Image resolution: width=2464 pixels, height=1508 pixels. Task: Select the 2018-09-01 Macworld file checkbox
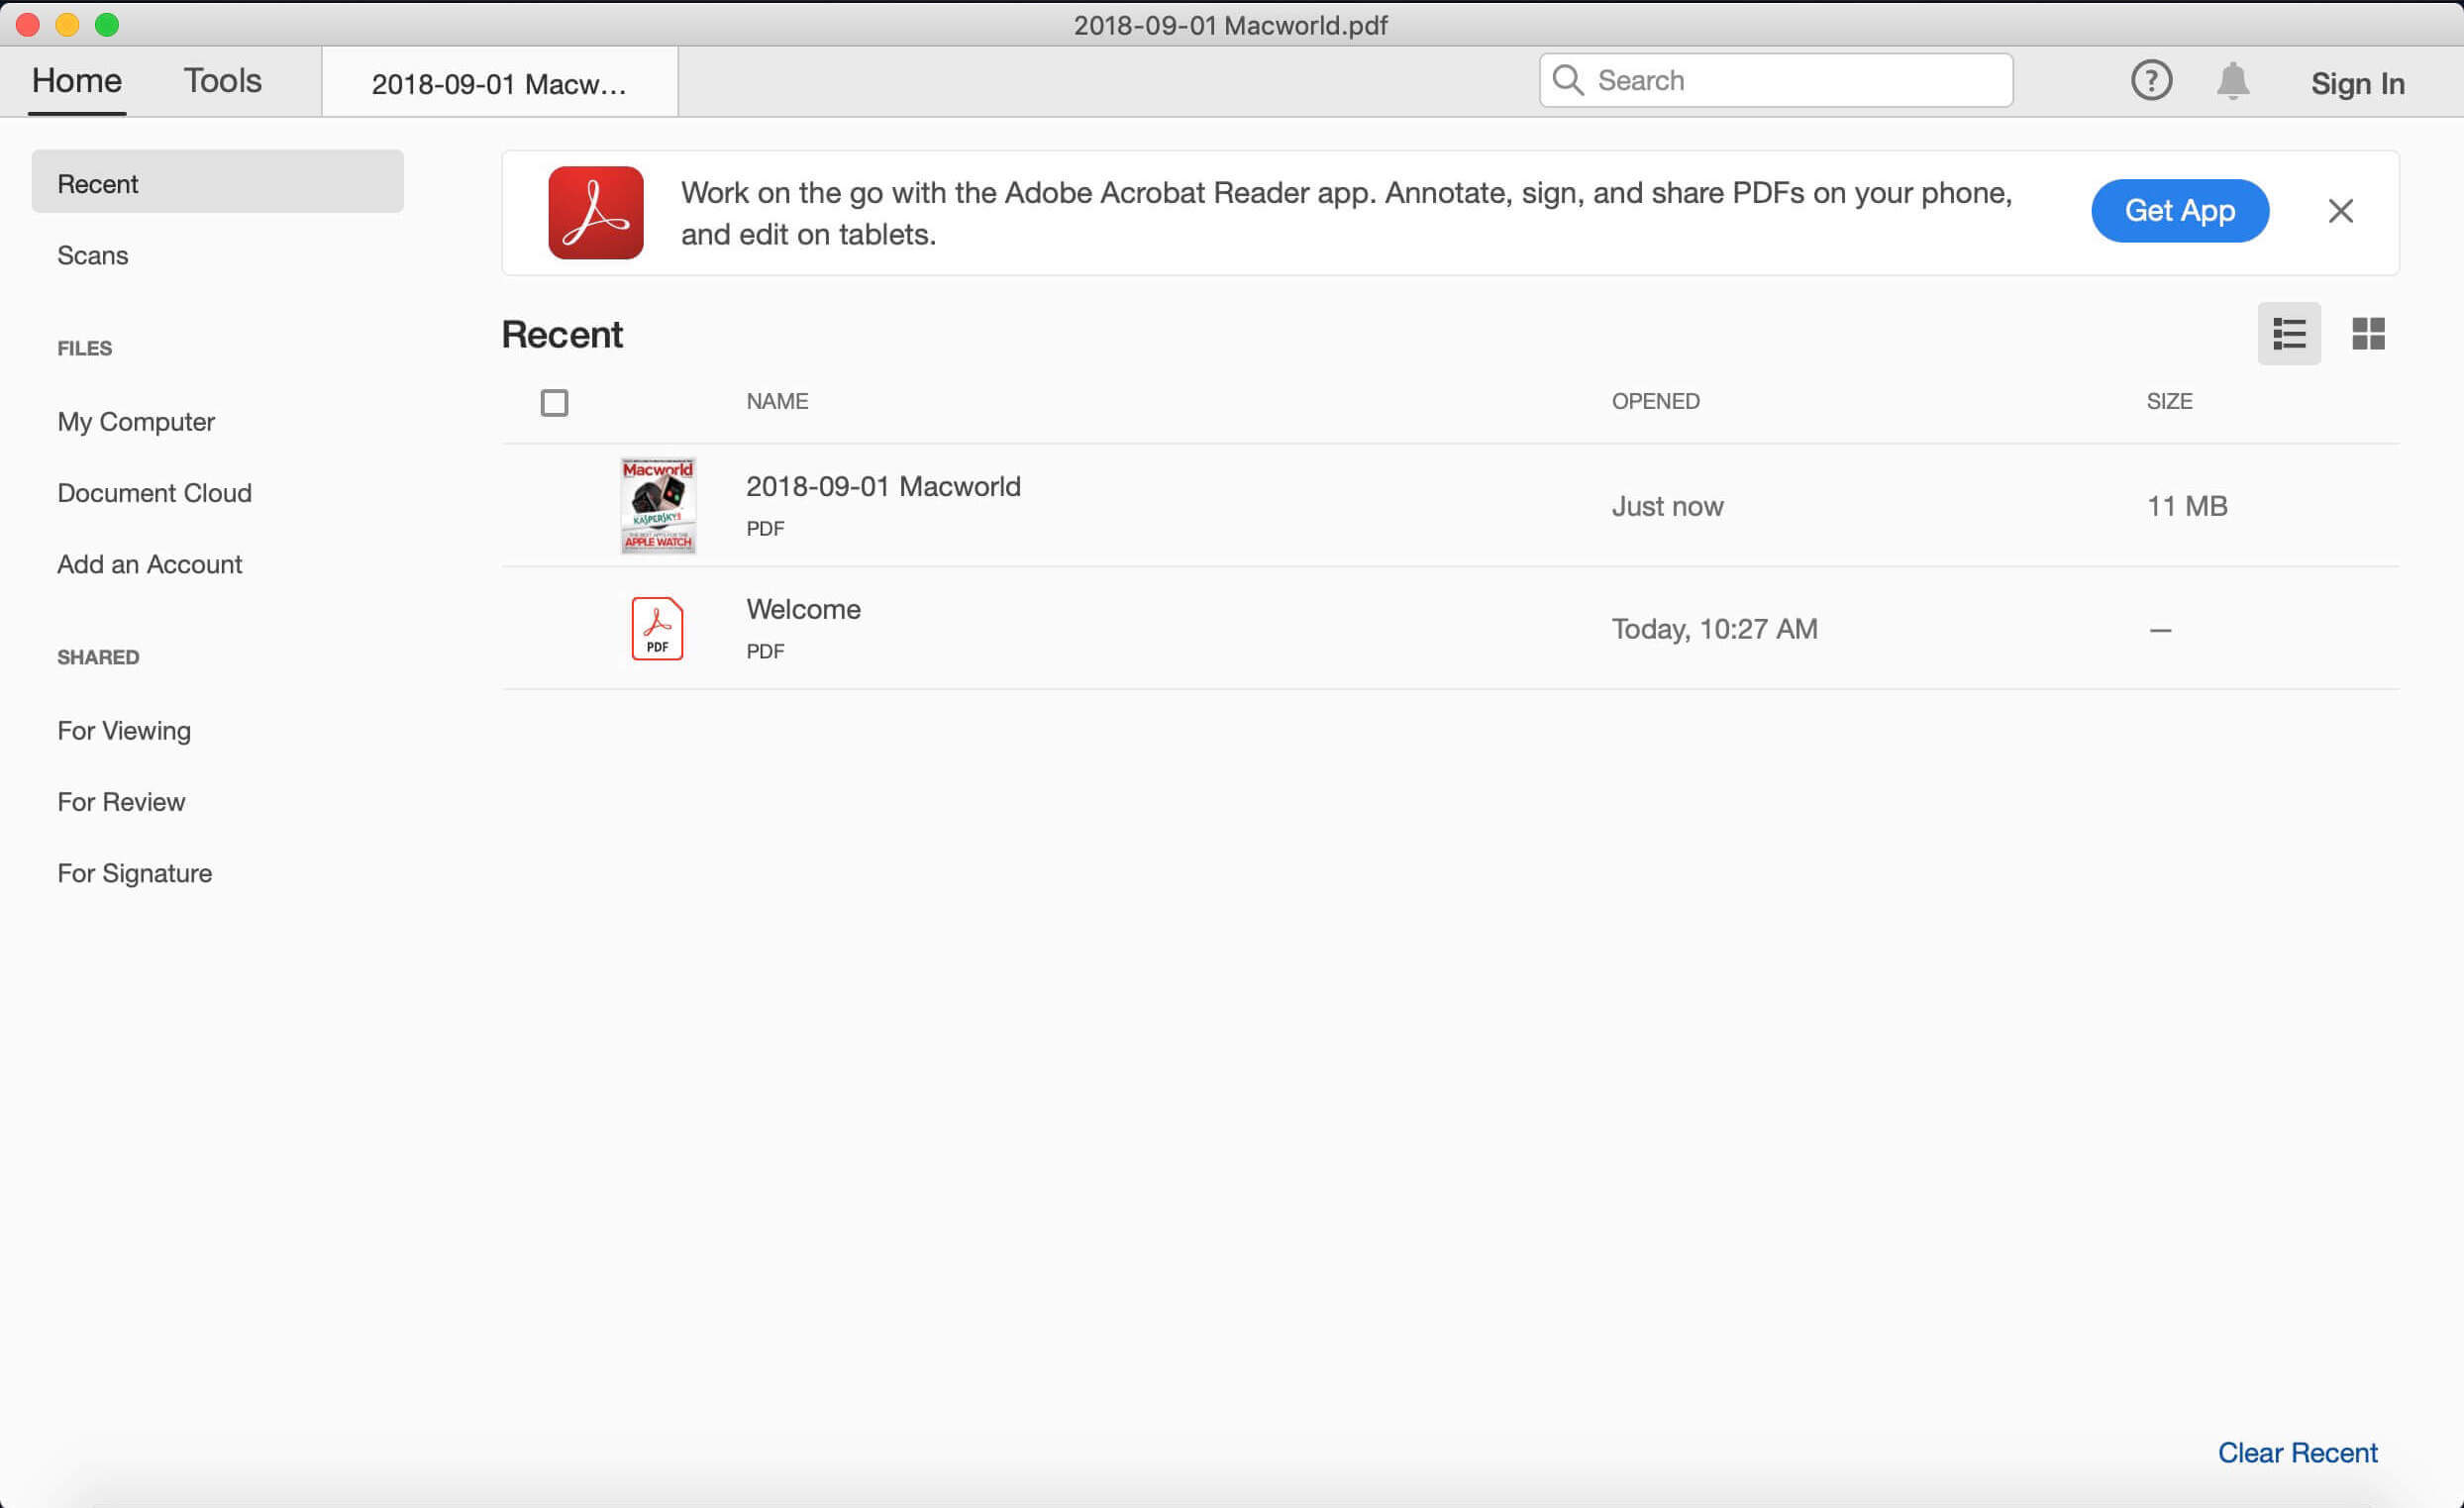point(553,505)
